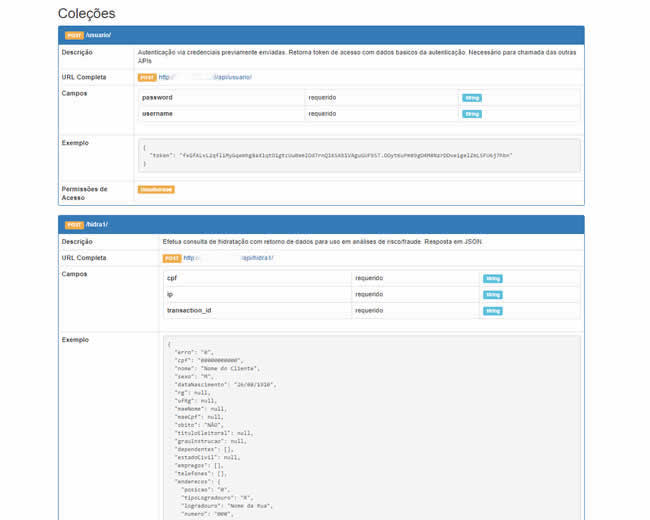Click the String type badge for password
This screenshot has height=520, width=650.
click(472, 98)
